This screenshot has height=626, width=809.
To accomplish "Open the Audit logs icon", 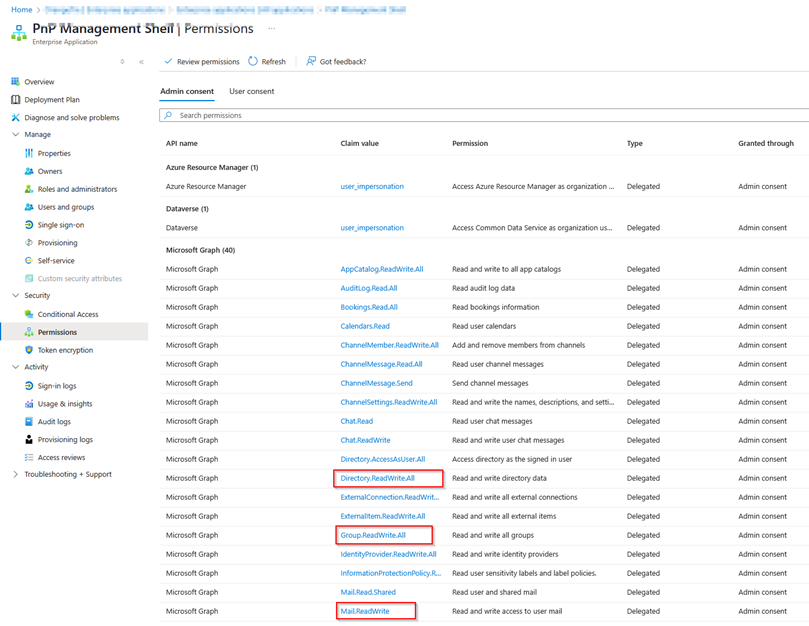I will (29, 422).
